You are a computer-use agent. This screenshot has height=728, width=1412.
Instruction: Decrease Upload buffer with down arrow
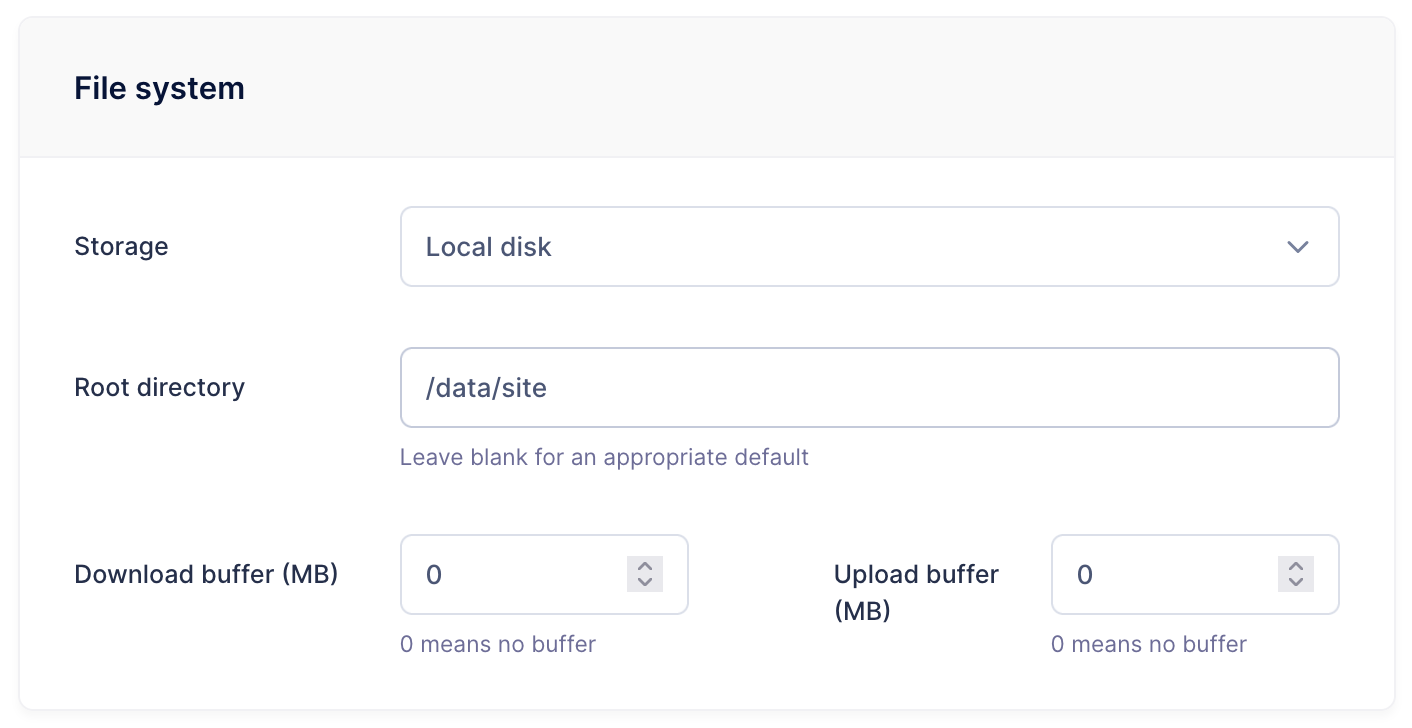(x=1296, y=583)
